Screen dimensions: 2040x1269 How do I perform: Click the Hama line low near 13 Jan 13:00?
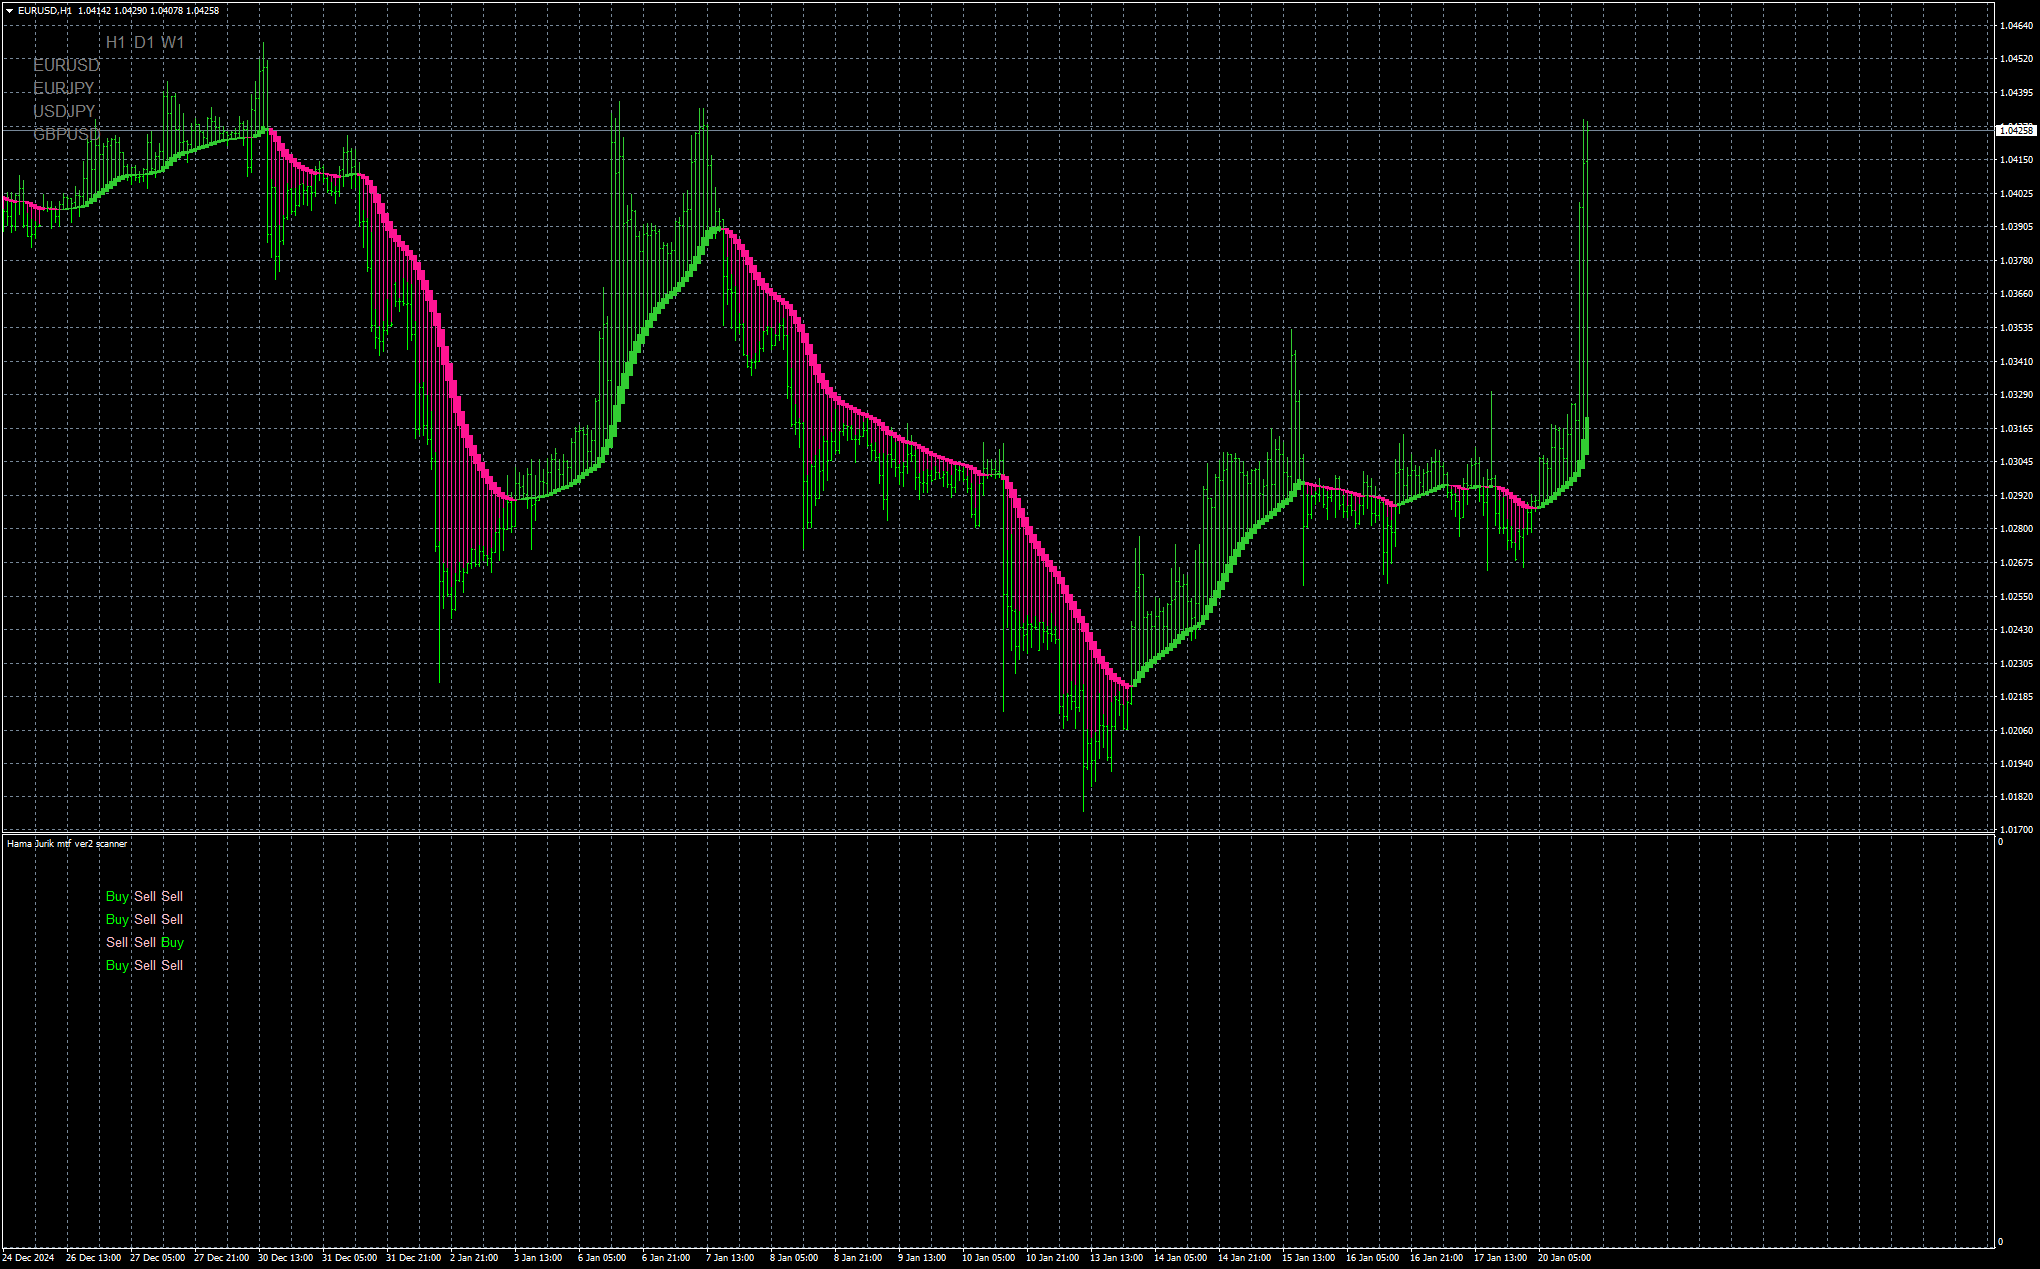point(1129,686)
